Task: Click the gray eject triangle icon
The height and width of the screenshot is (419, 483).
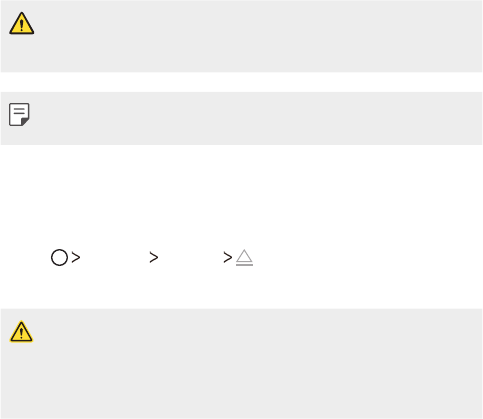Action: click(244, 256)
